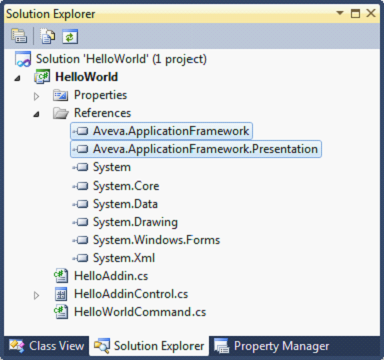
Task: Open the window position dropdown arrow
Action: [x=340, y=13]
